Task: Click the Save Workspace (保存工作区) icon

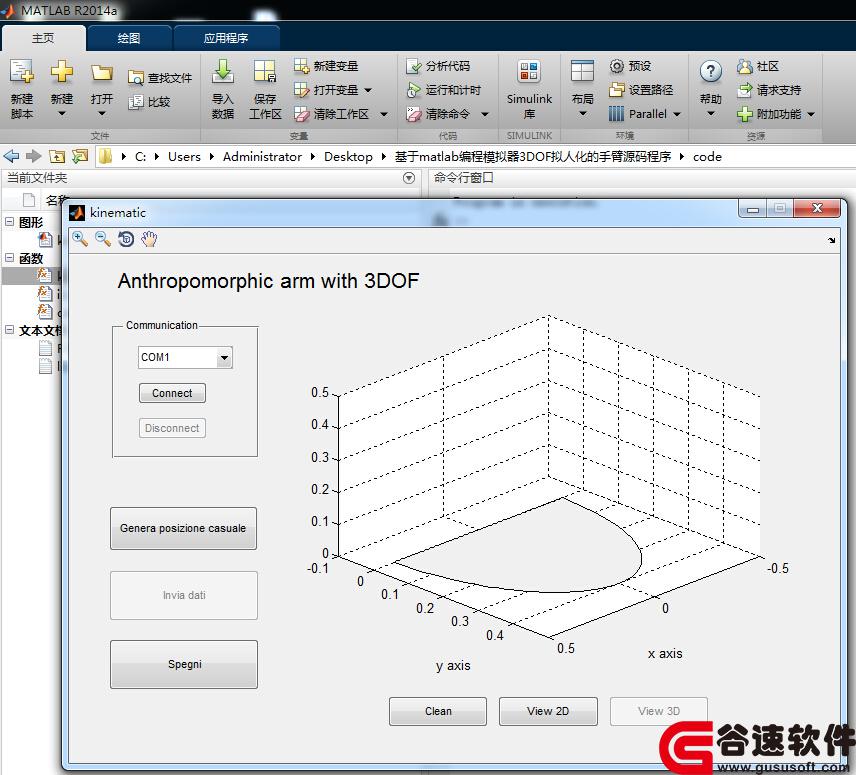Action: tap(265, 71)
